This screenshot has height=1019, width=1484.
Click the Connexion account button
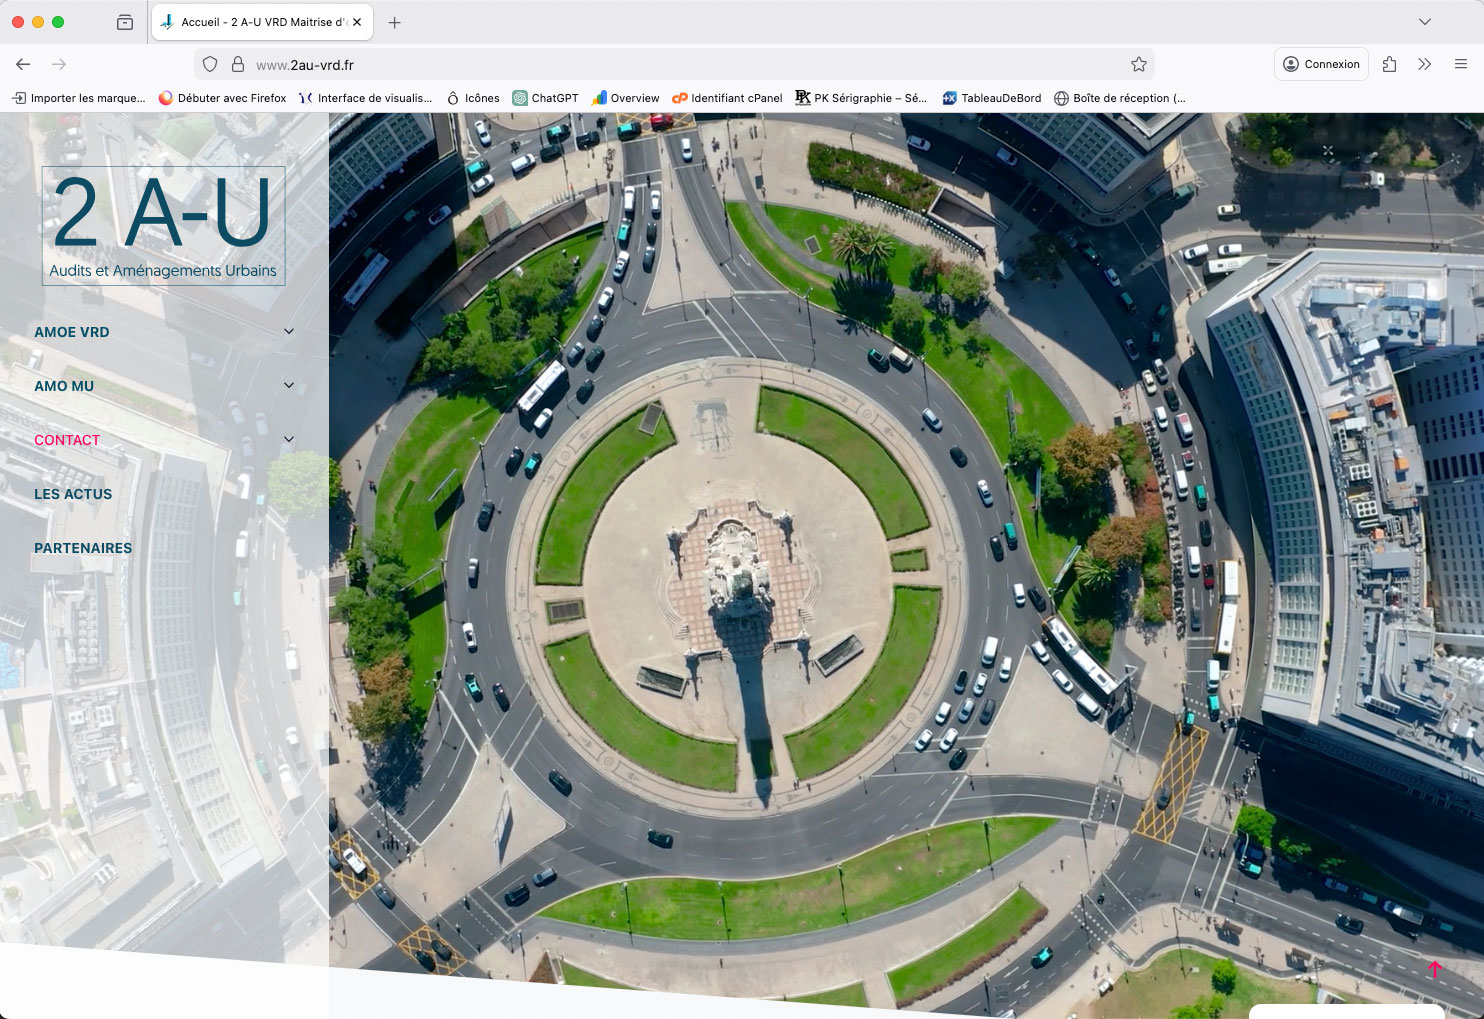[1321, 64]
